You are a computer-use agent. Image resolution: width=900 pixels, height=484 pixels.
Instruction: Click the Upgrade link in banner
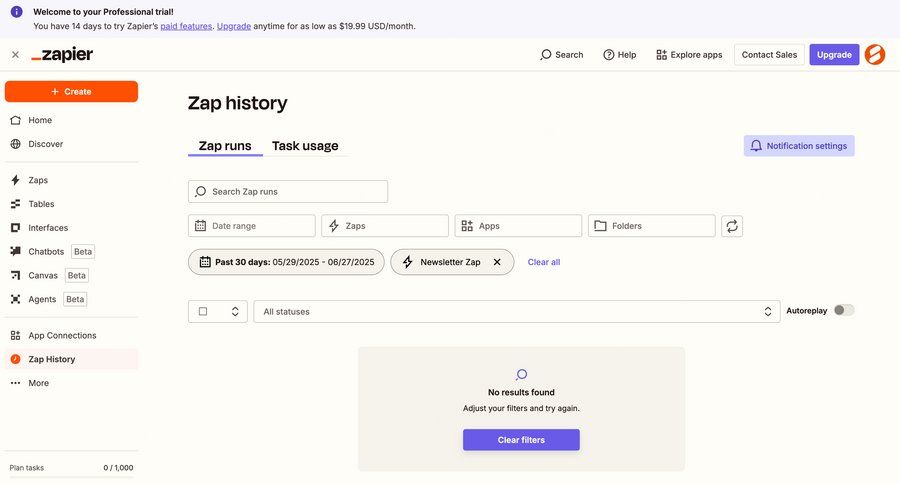234,26
